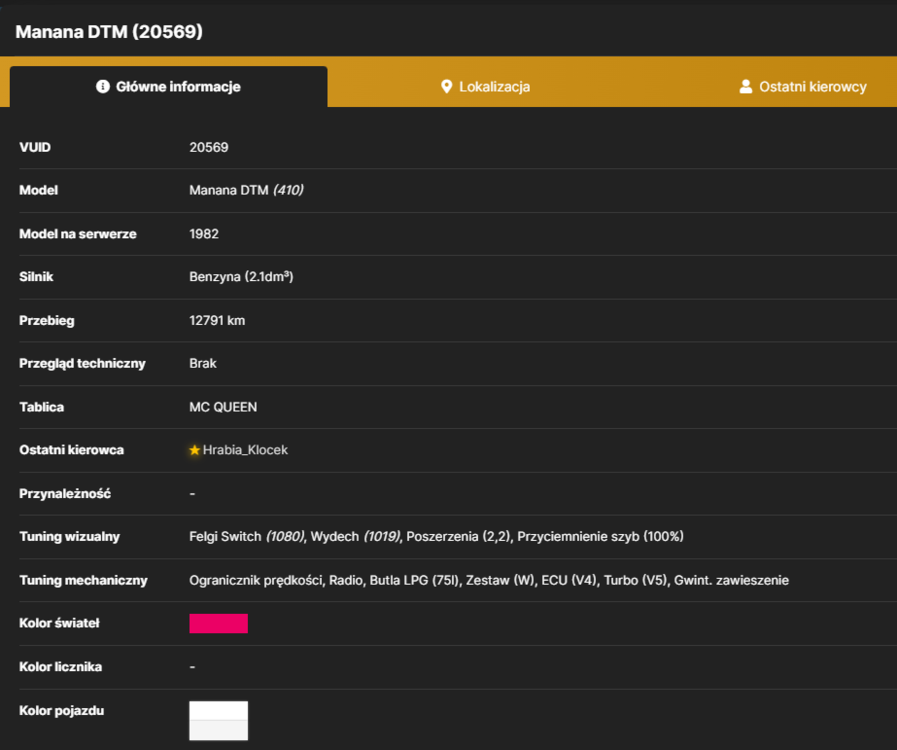Click the lower light-gray Kolor pojazdu swatch
This screenshot has height=750, width=897.
[x=219, y=730]
